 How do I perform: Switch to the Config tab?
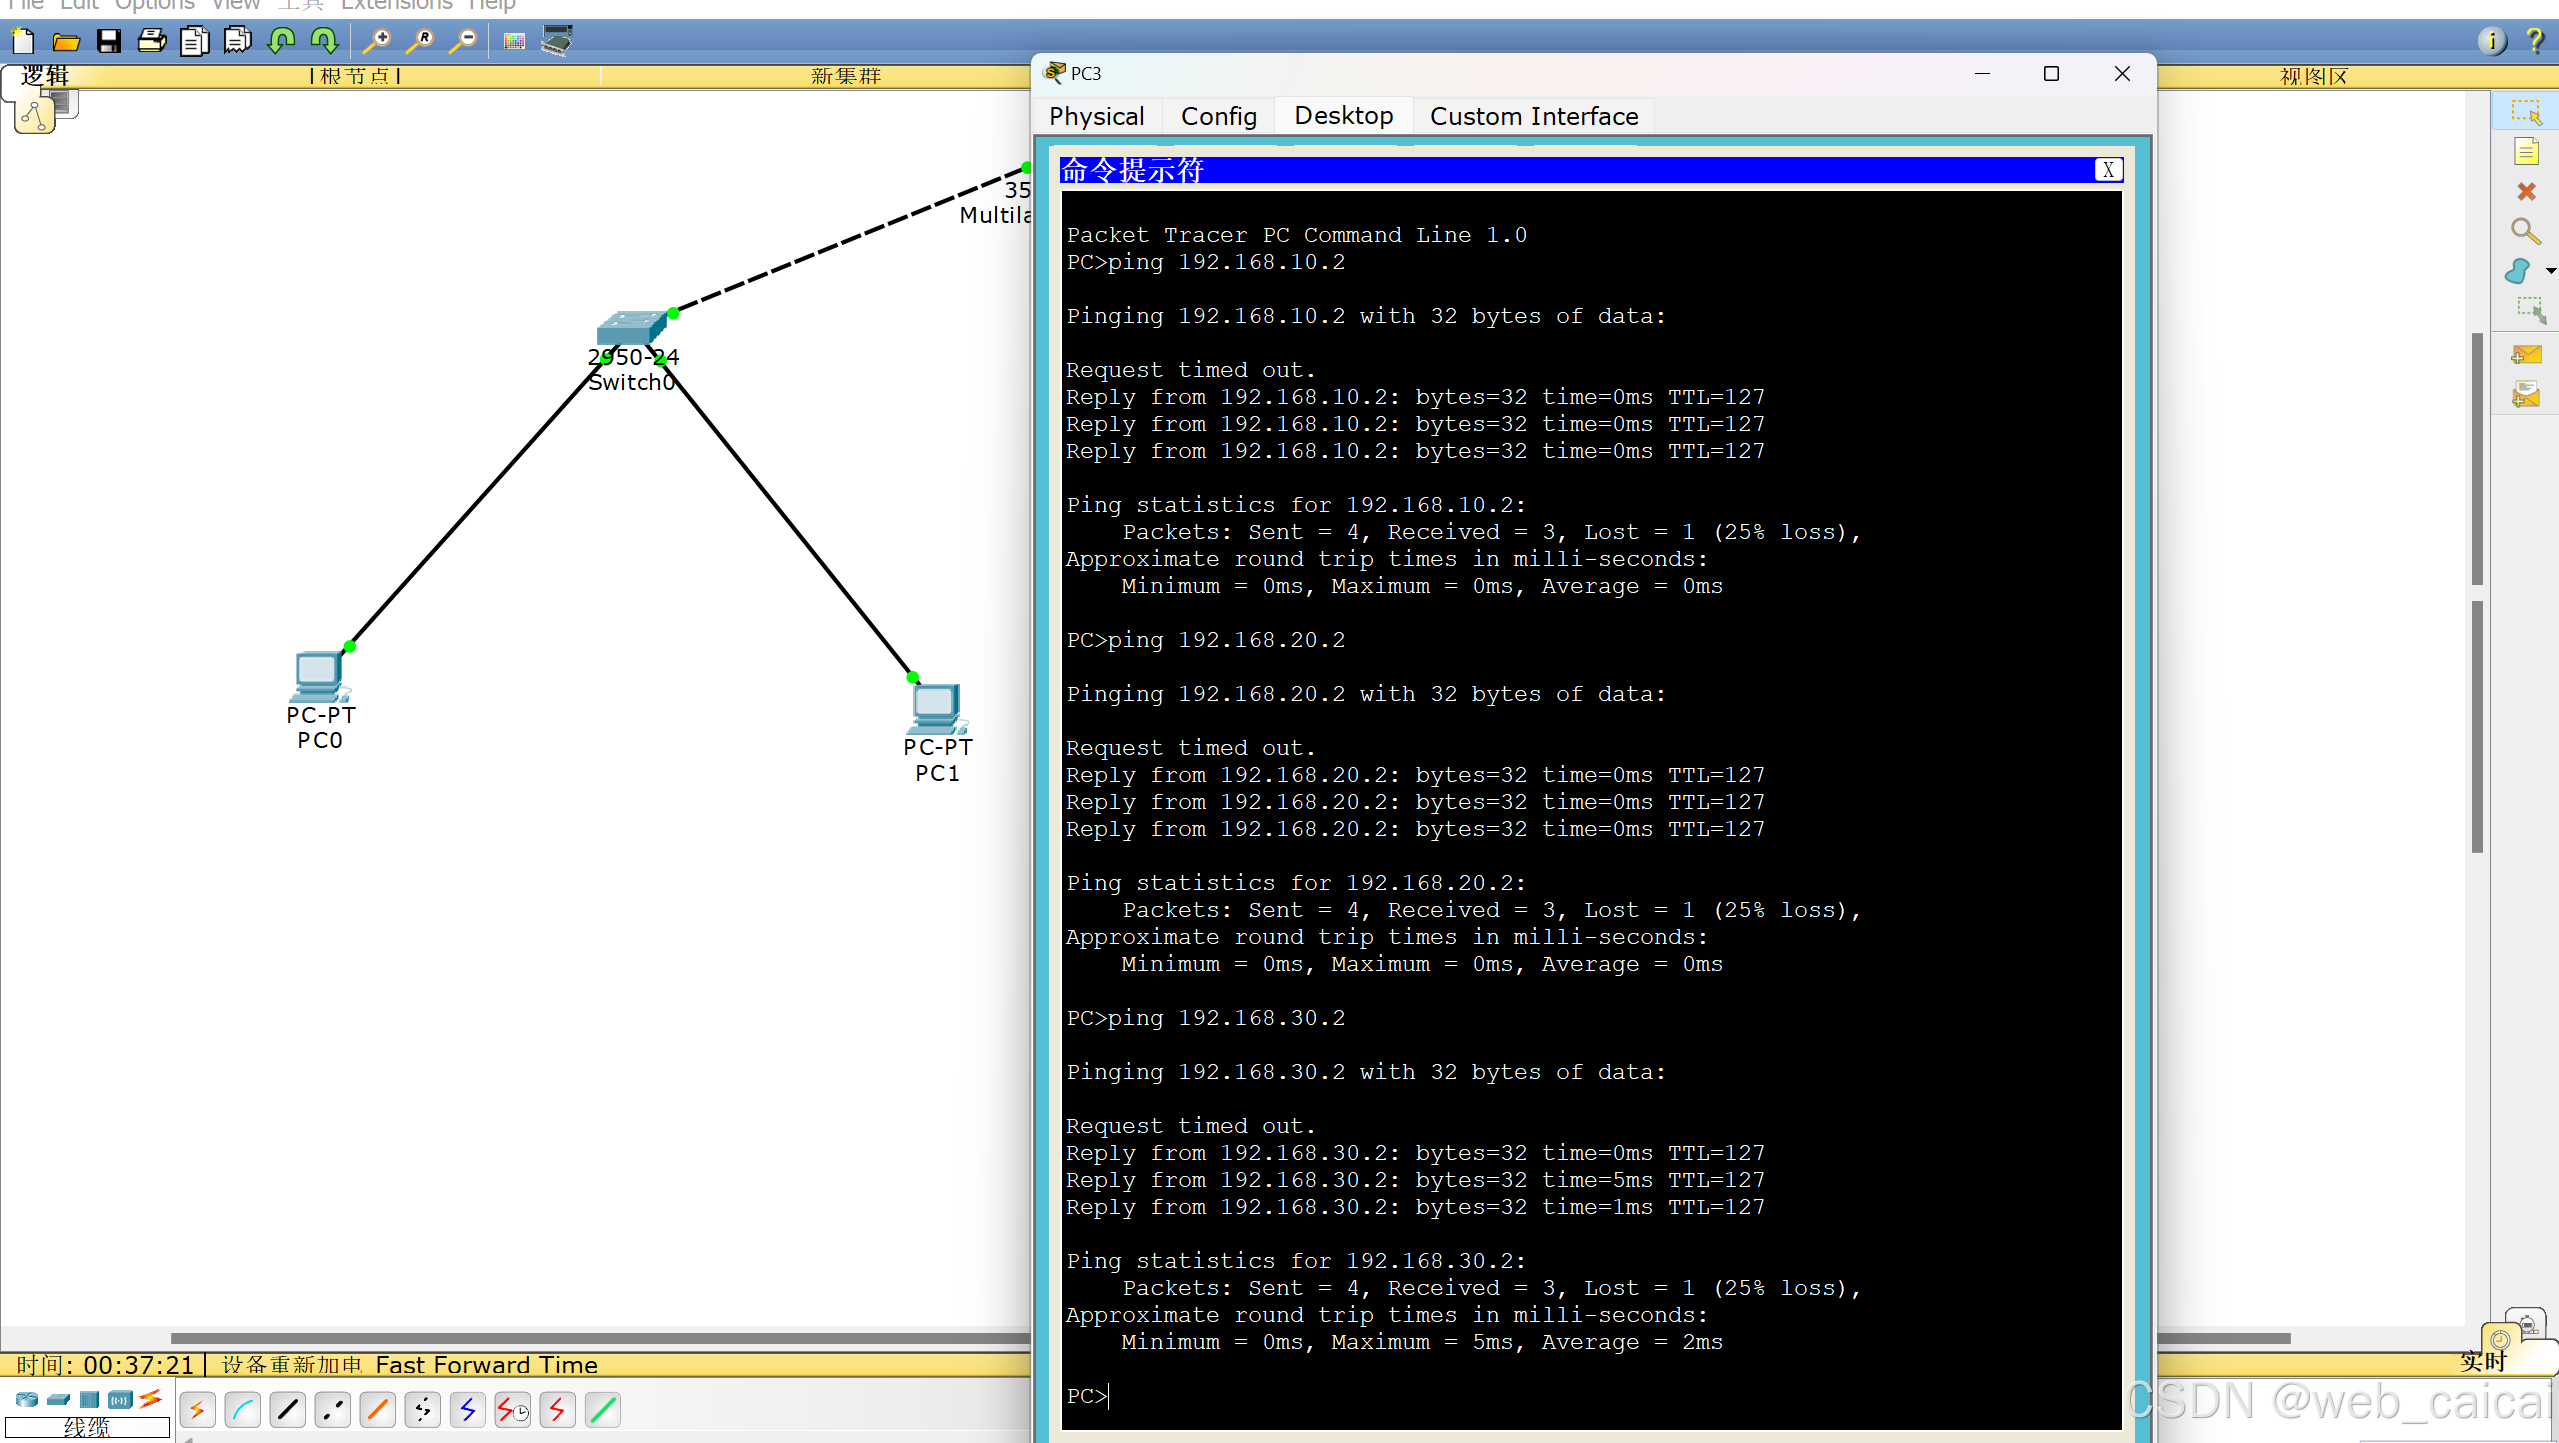coord(1218,116)
